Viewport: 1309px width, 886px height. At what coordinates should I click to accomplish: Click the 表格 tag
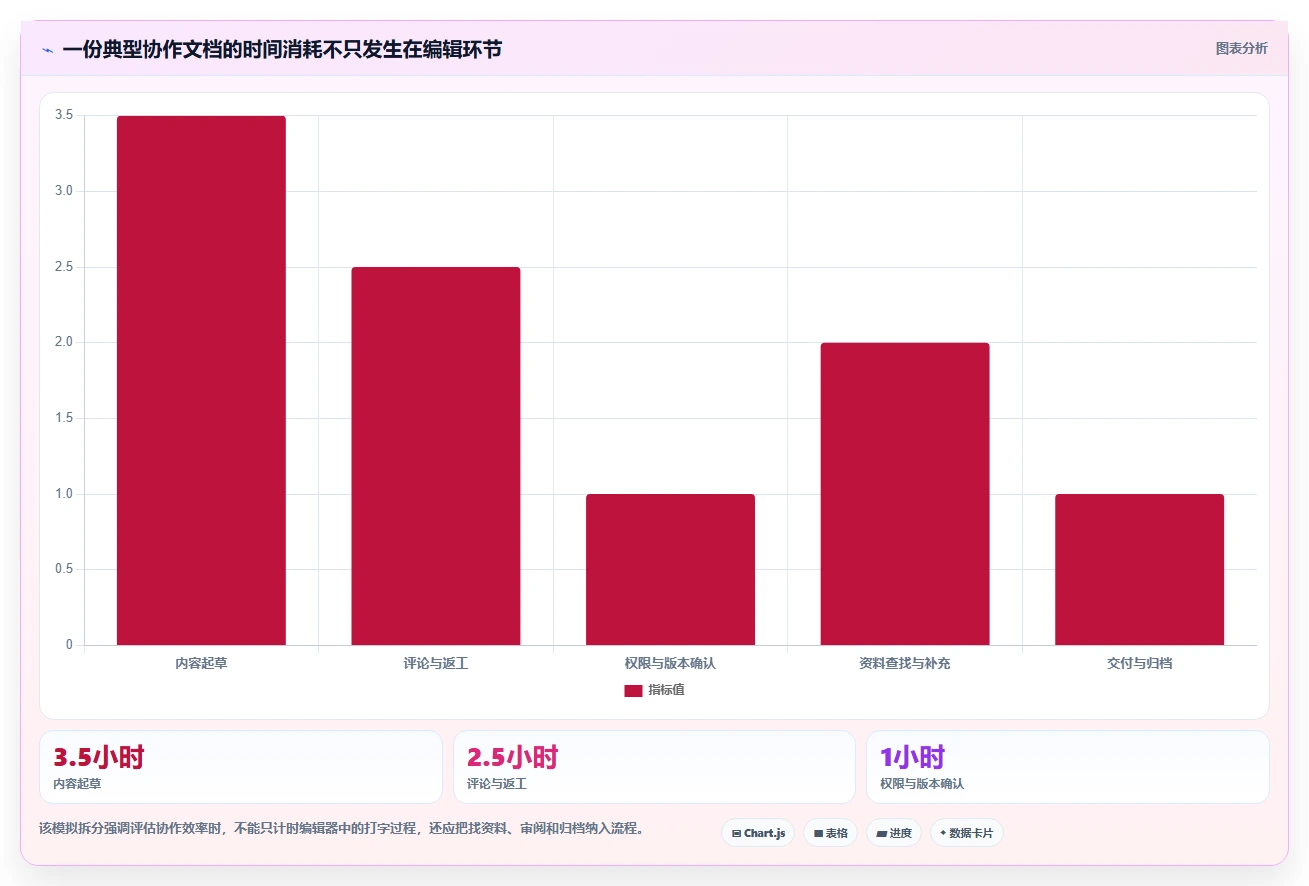(x=830, y=833)
